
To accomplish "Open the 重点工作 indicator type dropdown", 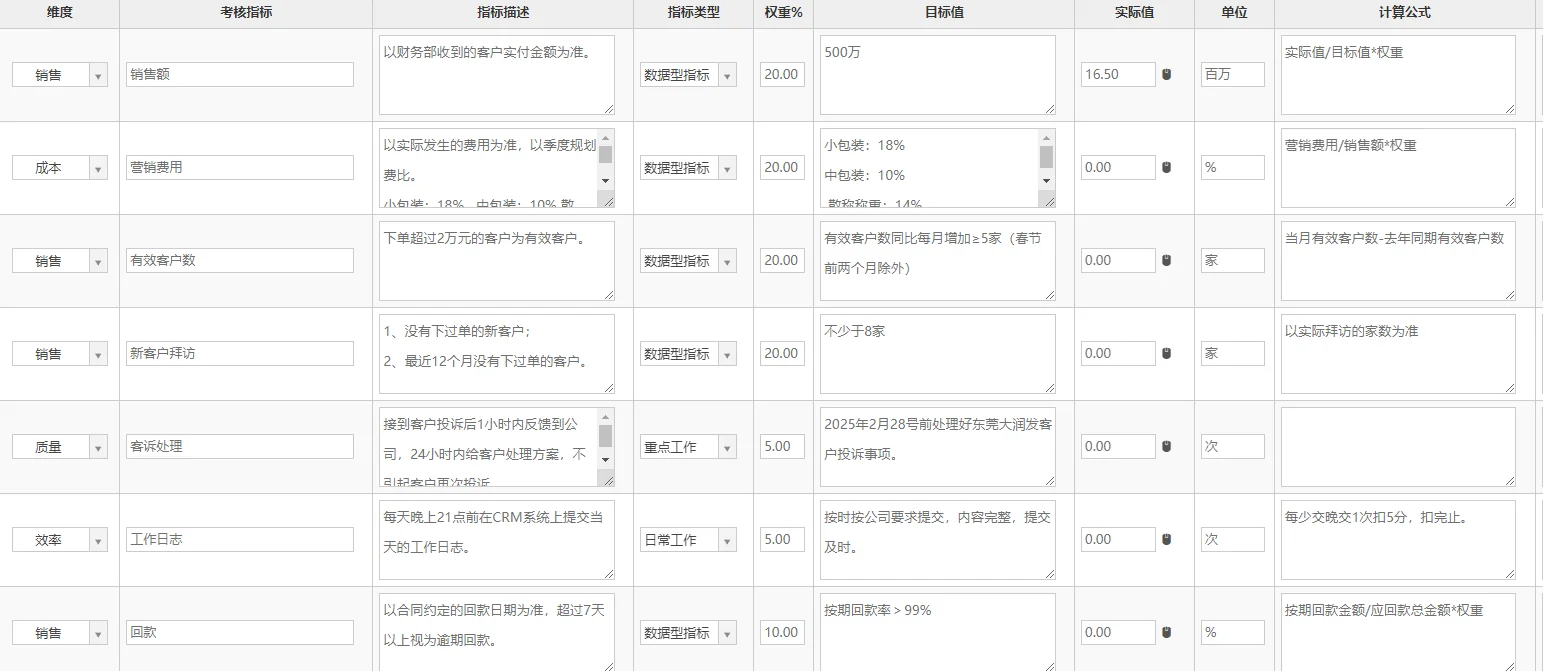I will click(727, 446).
